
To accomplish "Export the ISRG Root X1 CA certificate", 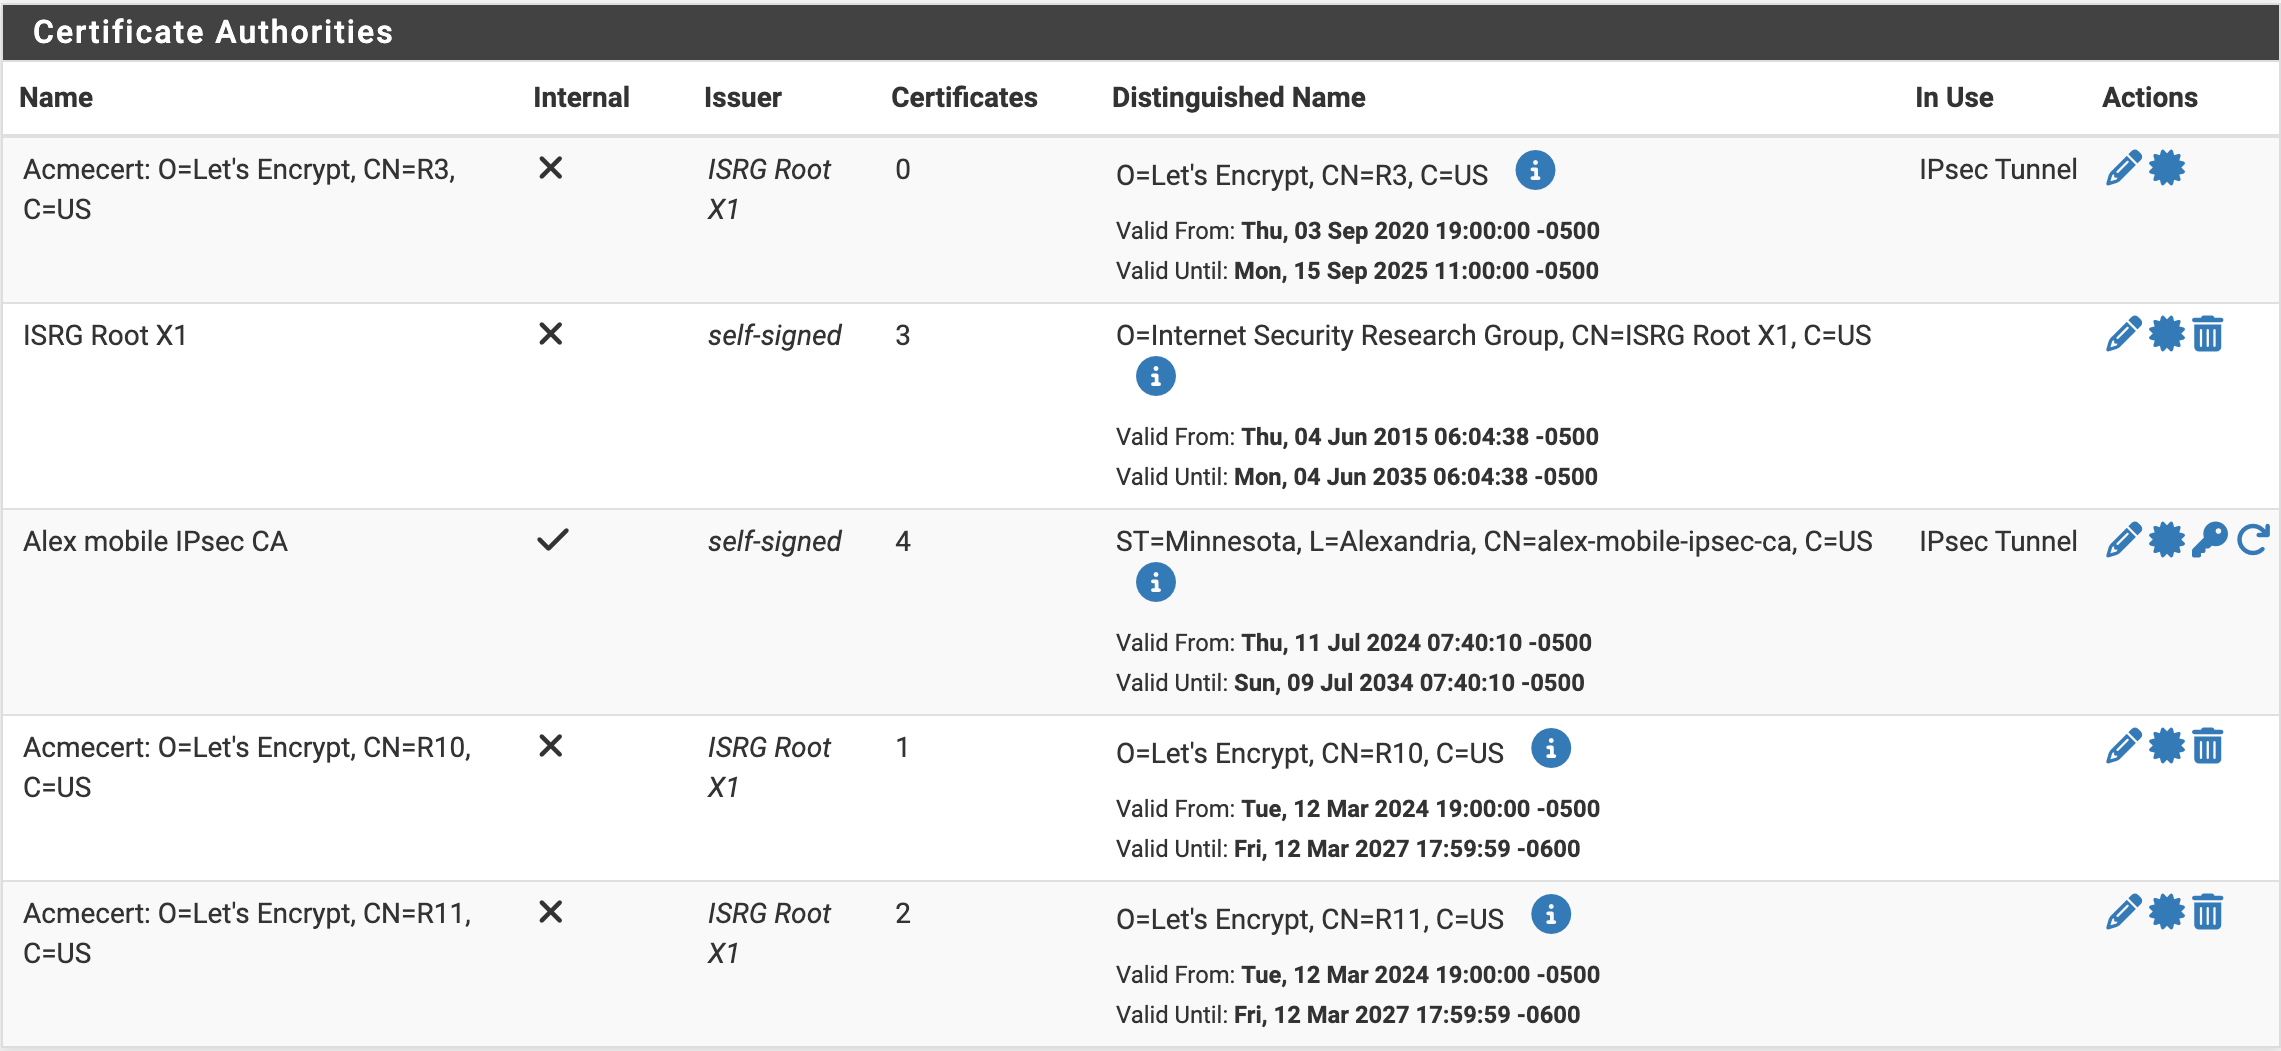I will [2166, 334].
